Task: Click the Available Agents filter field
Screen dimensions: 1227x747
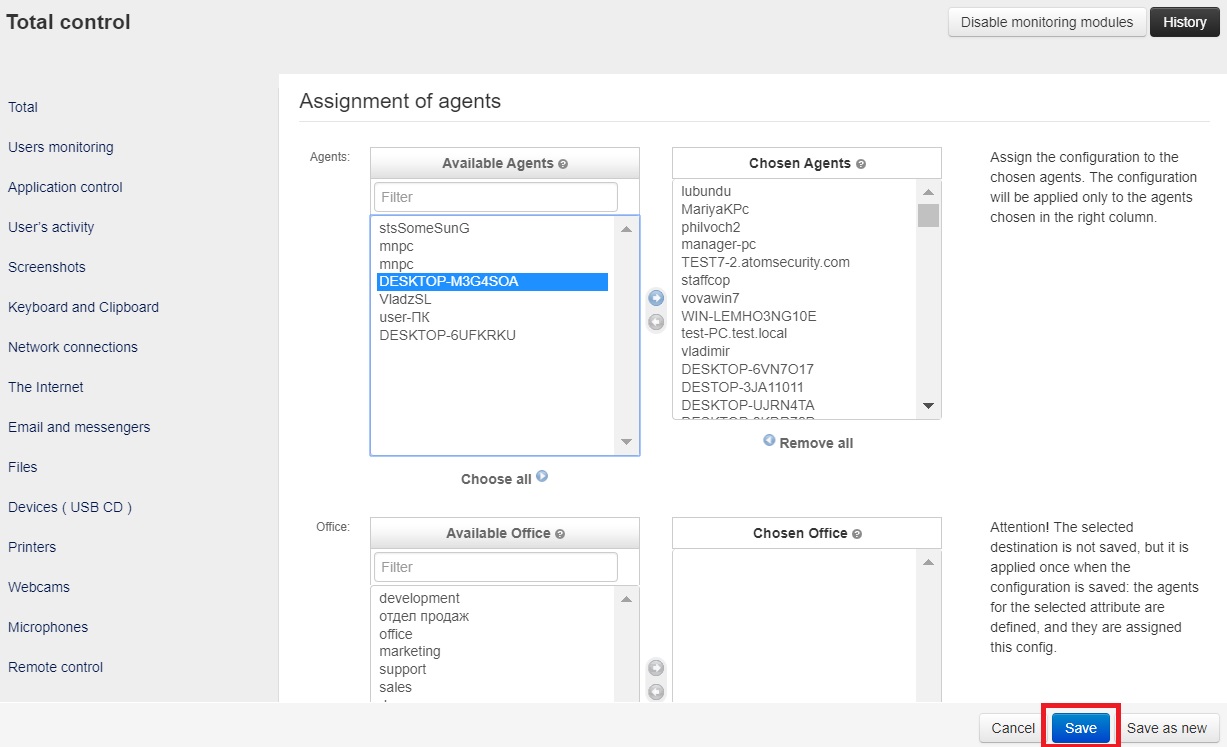Action: [496, 197]
